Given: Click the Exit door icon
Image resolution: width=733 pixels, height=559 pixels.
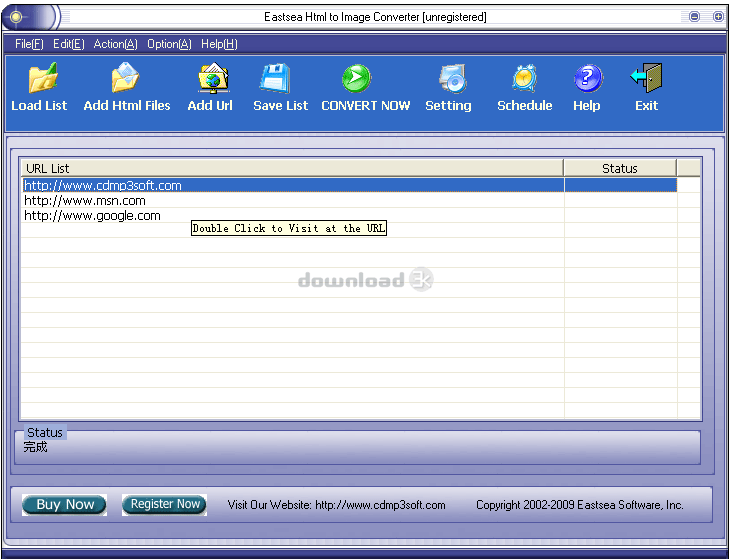Looking at the screenshot, I should click(646, 80).
